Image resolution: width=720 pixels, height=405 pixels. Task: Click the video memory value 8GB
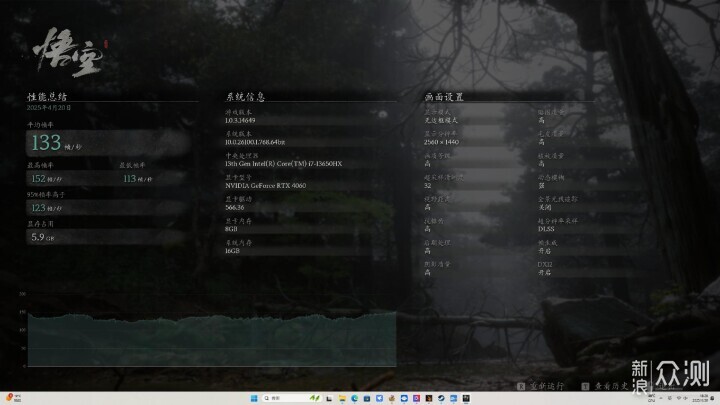point(231,229)
